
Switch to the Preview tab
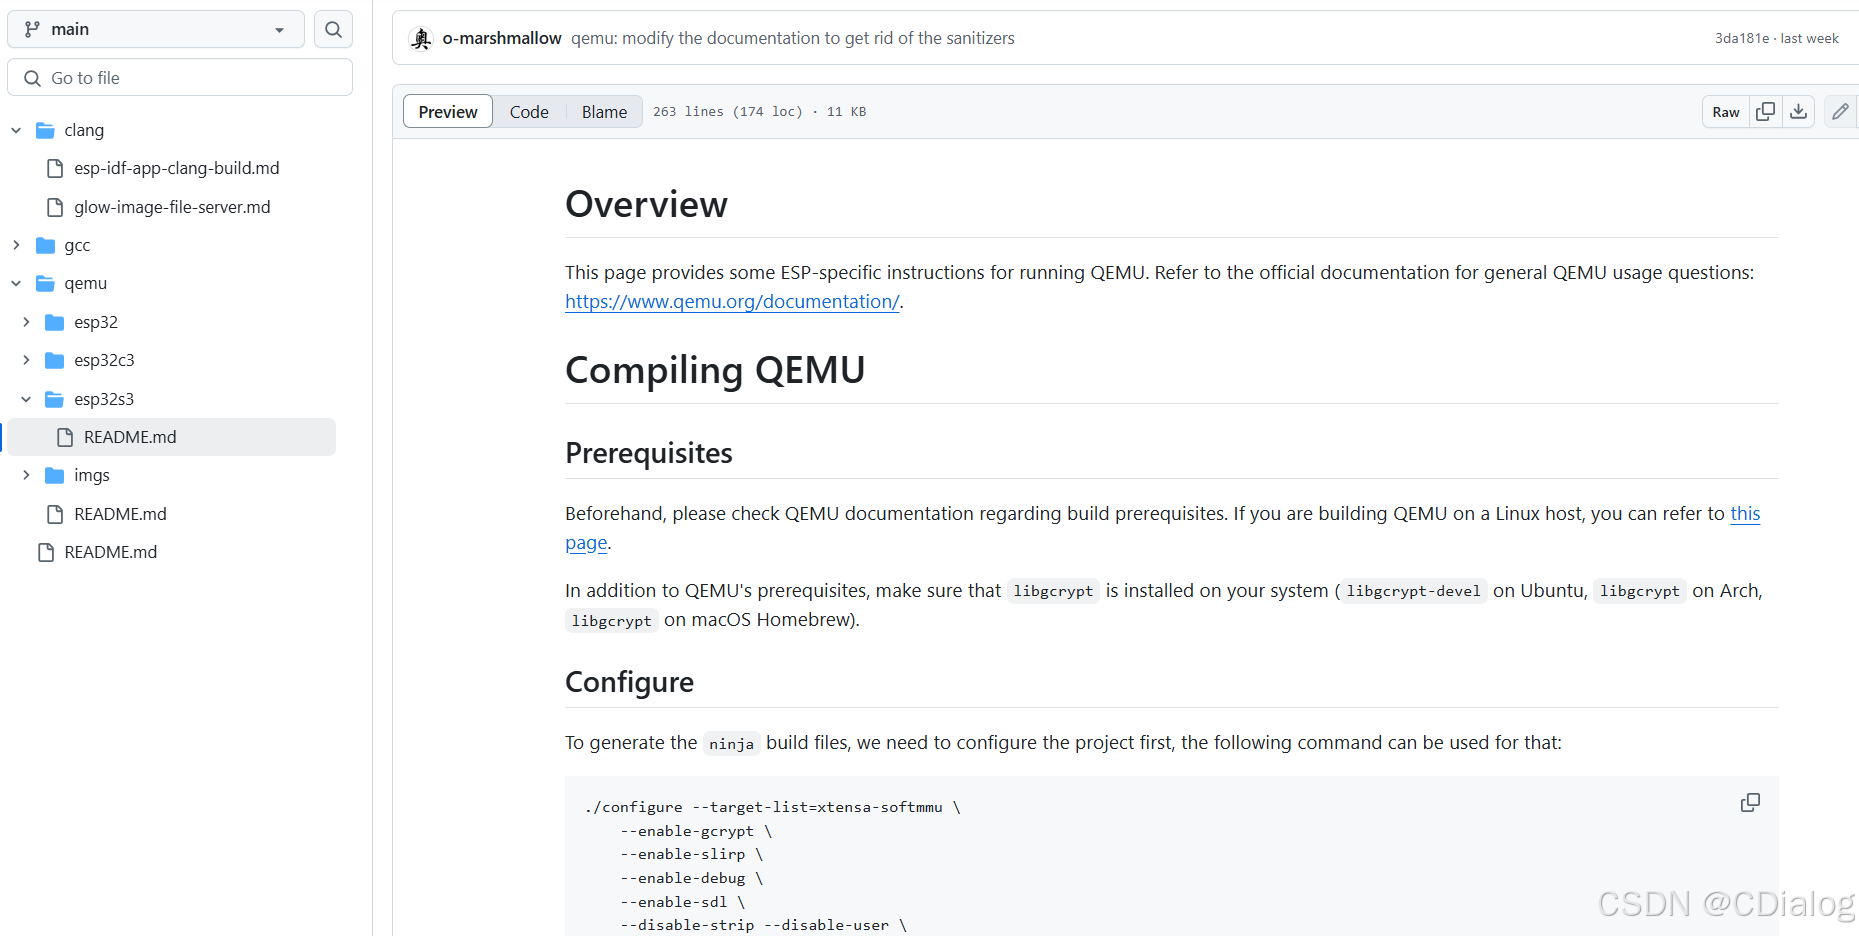[x=448, y=112]
